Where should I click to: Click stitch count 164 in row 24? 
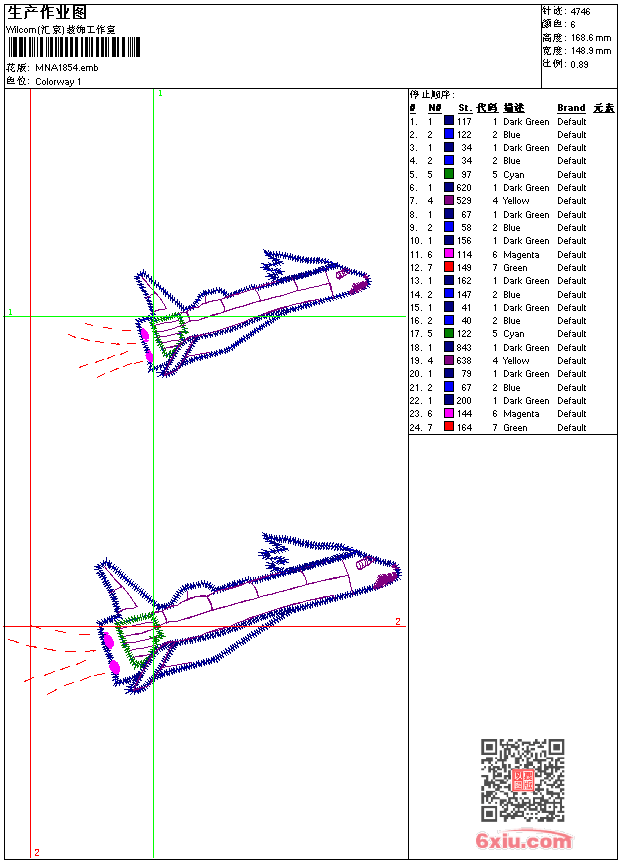pyautogui.click(x=464, y=428)
